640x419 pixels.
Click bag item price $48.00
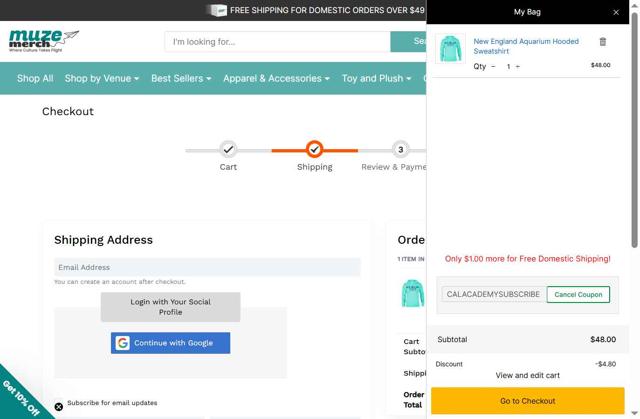[x=600, y=65]
